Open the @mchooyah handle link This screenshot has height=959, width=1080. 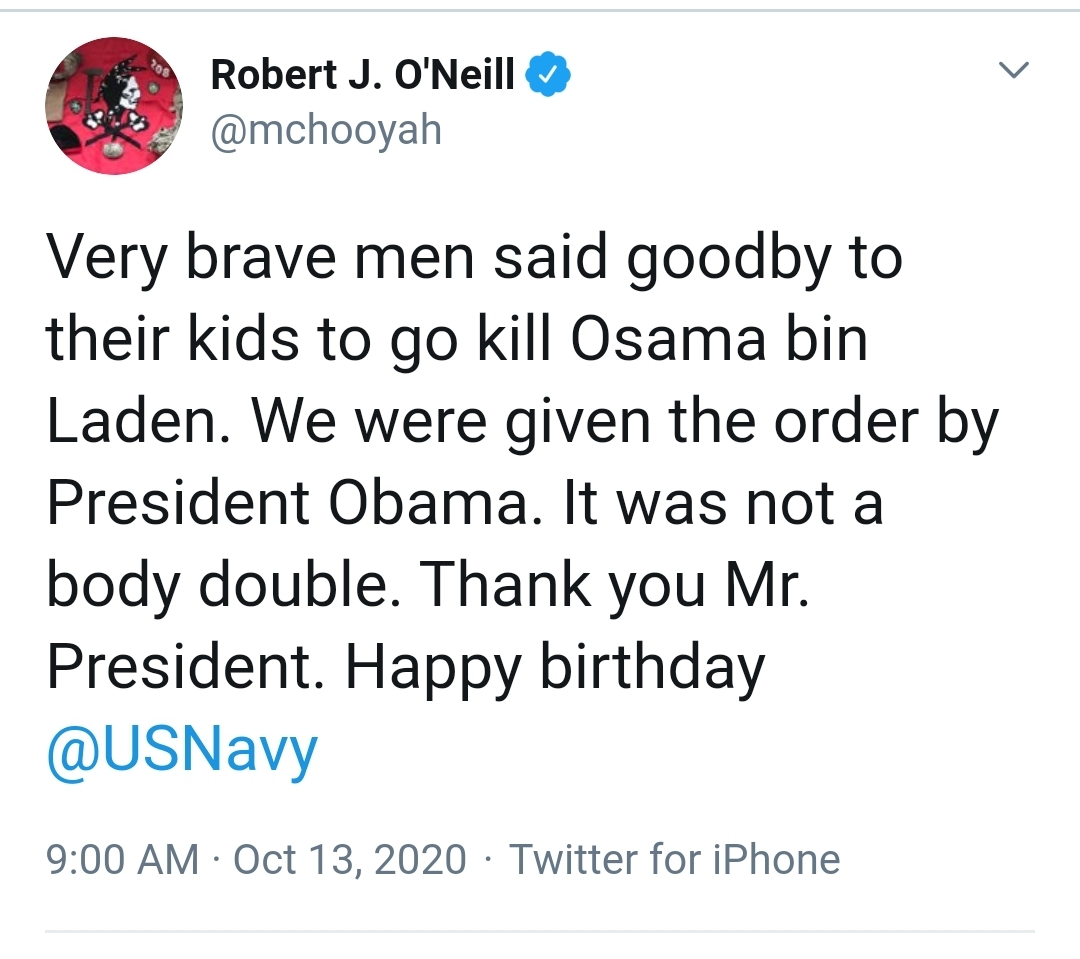point(326,130)
